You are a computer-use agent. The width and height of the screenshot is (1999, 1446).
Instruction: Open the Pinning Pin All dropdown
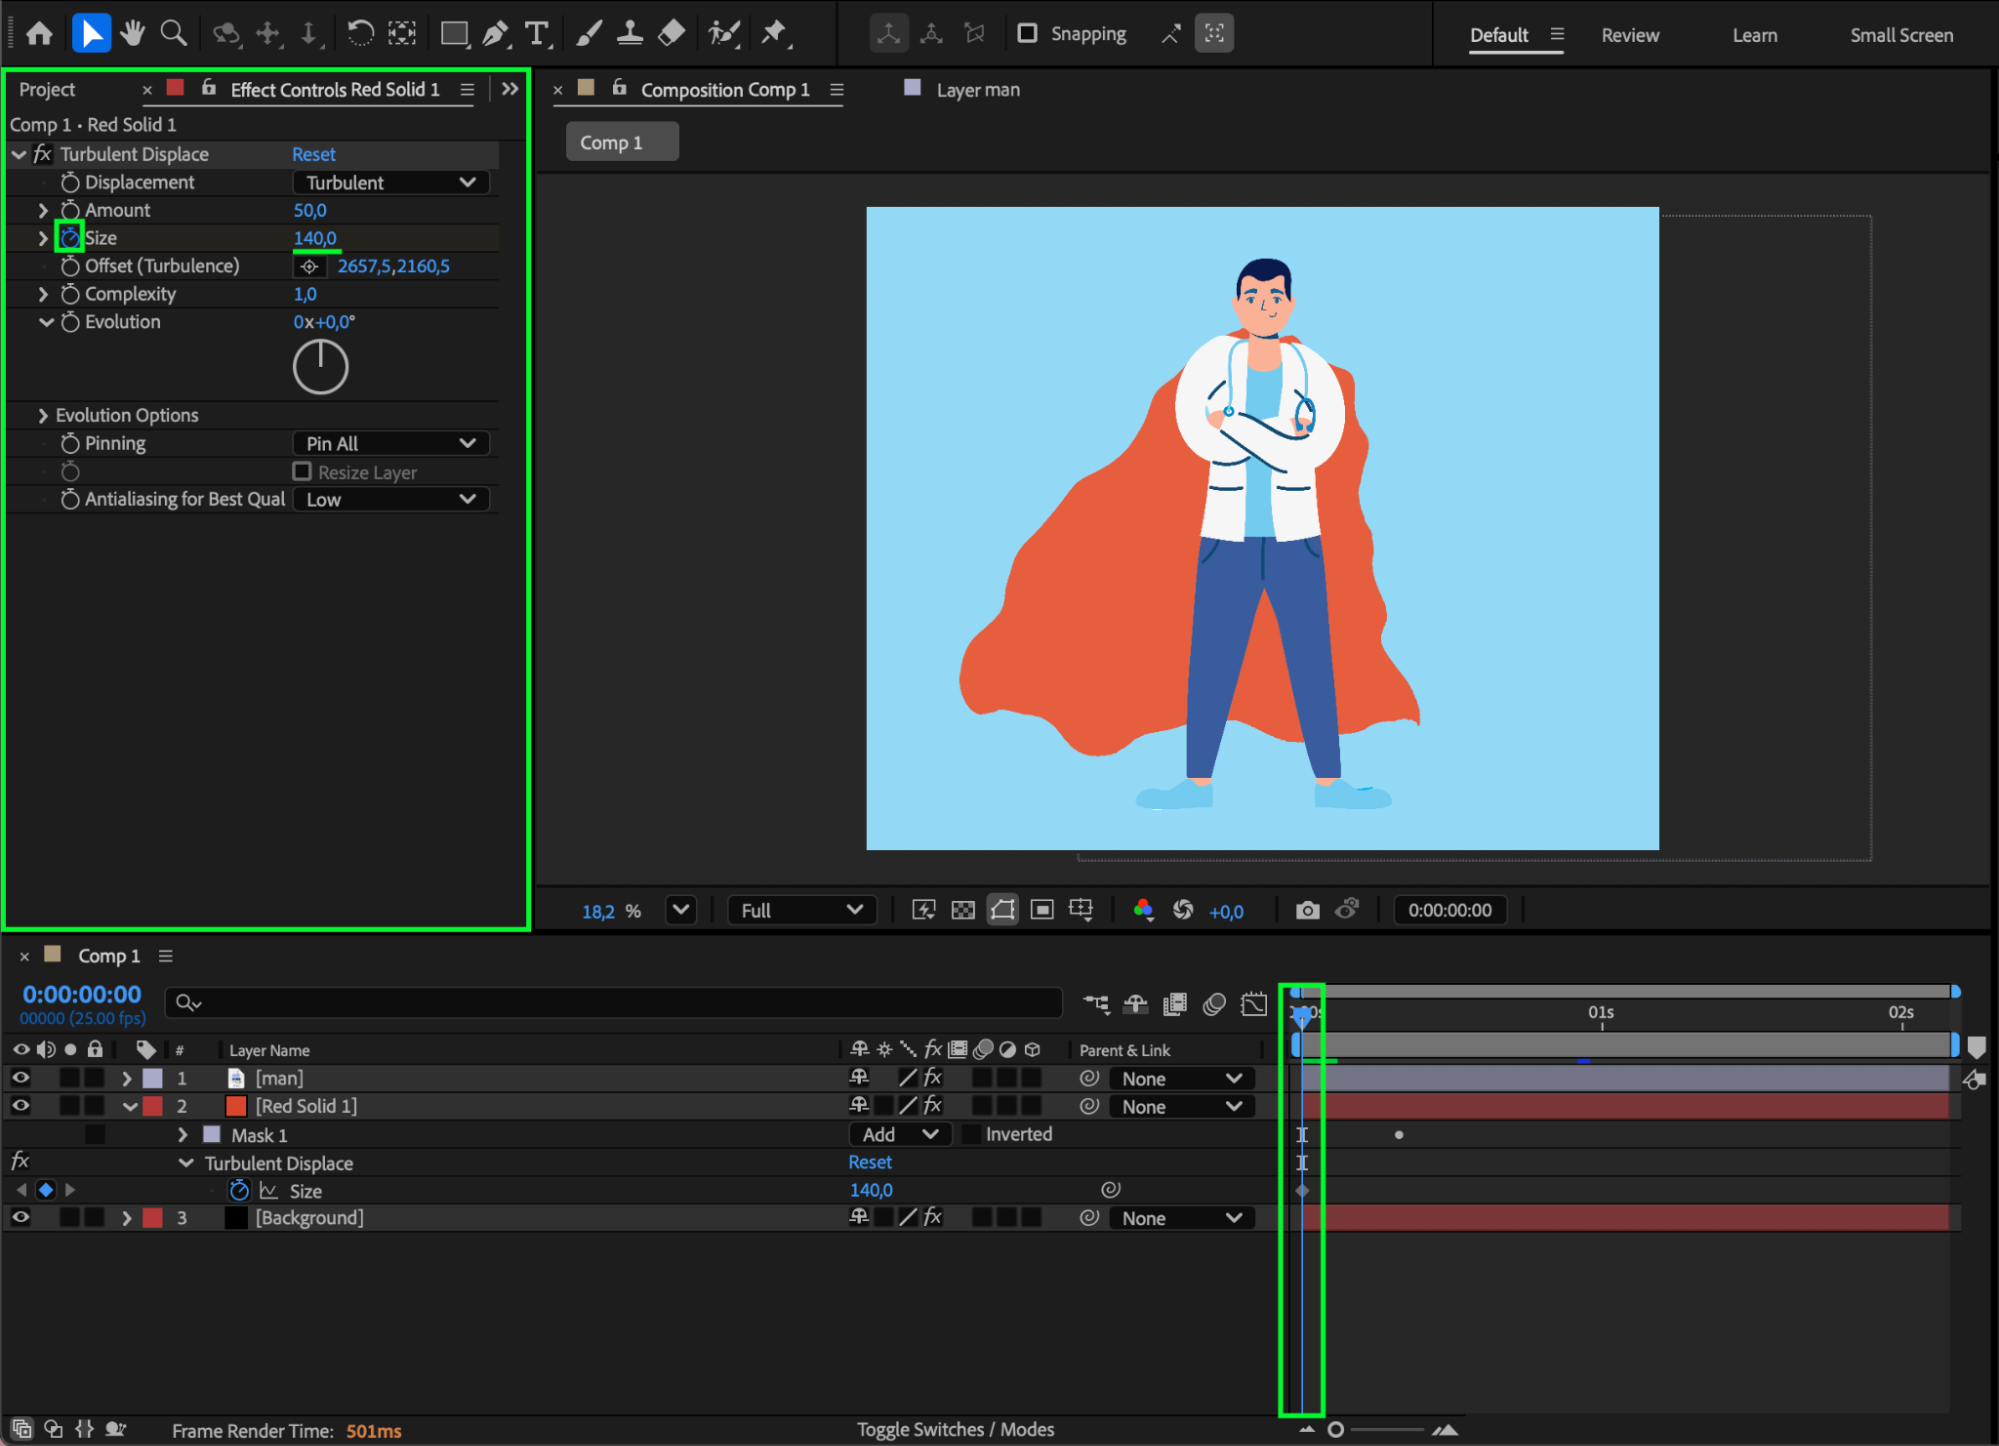click(391, 443)
